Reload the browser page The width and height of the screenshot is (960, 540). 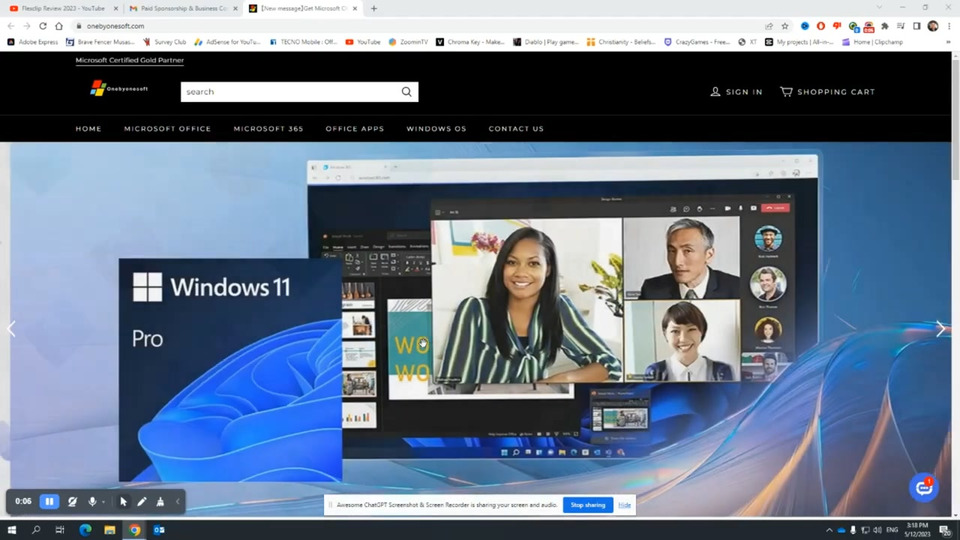[43, 26]
